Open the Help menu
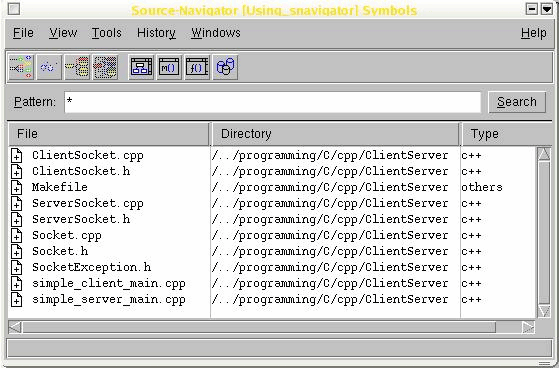The image size is (559, 368). (x=533, y=33)
